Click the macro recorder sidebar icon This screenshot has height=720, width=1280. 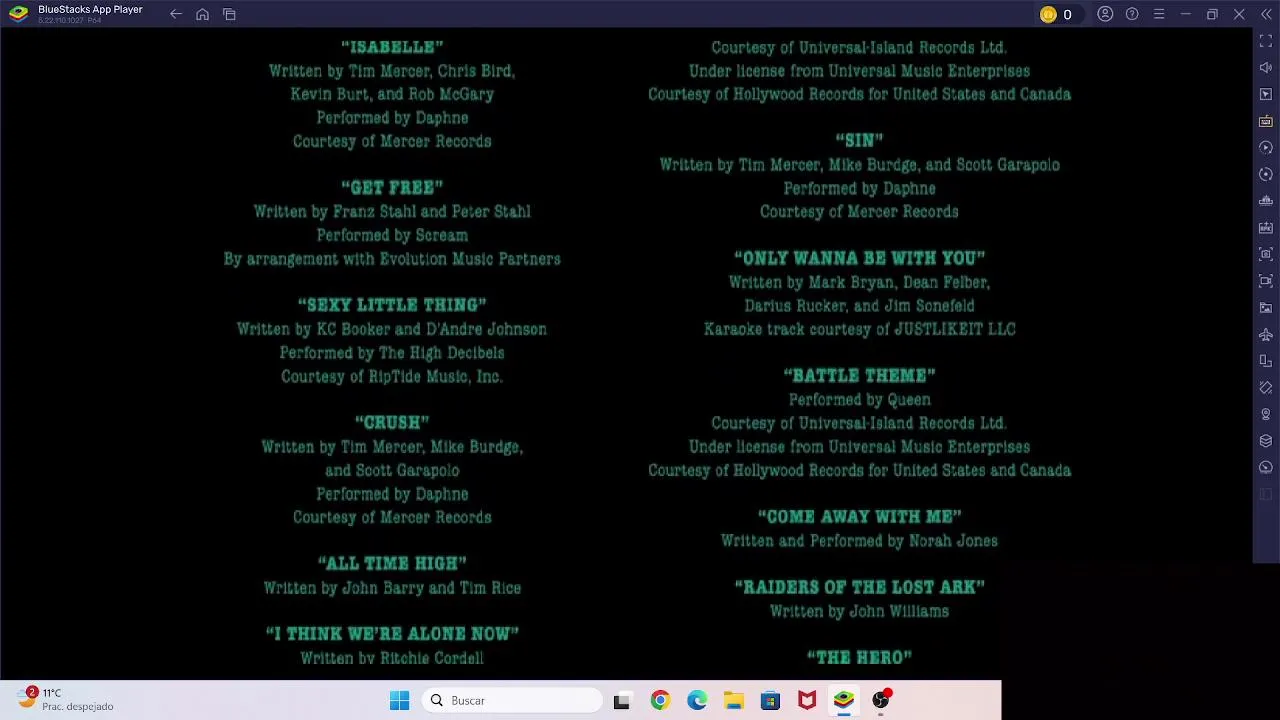pyautogui.click(x=1266, y=467)
